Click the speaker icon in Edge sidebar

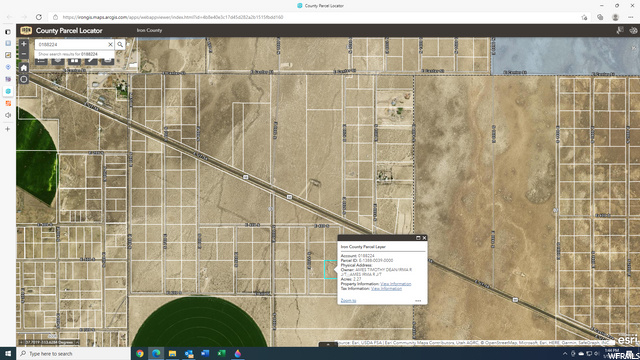pos(8,115)
